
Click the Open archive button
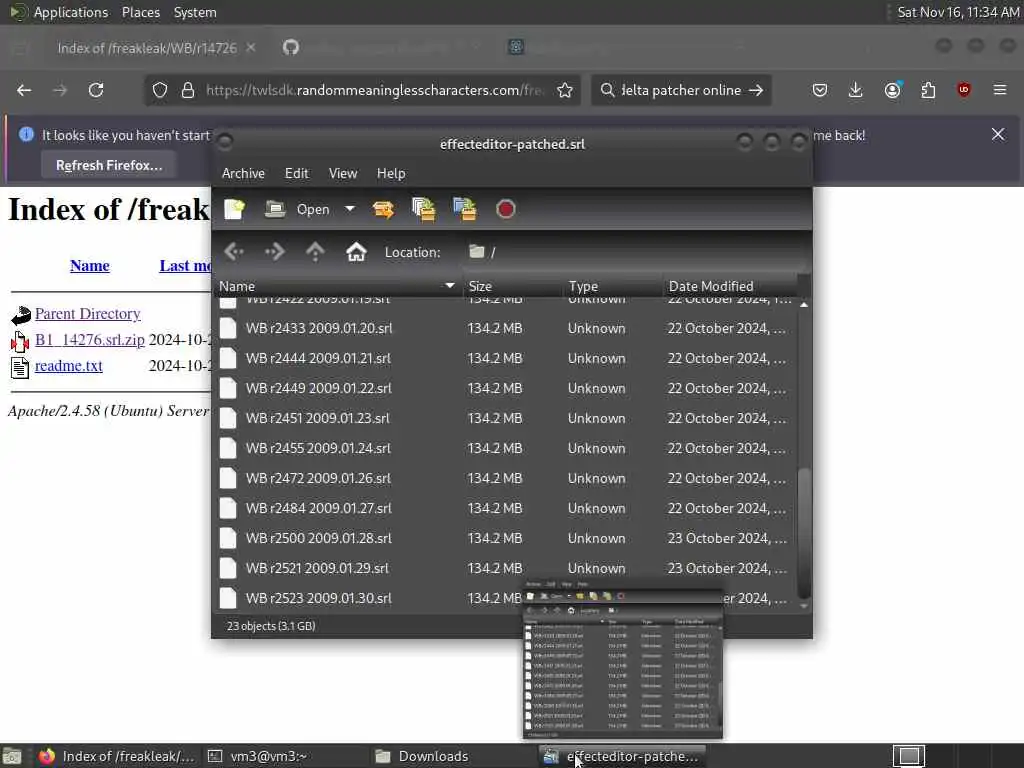pyautogui.click(x=297, y=209)
